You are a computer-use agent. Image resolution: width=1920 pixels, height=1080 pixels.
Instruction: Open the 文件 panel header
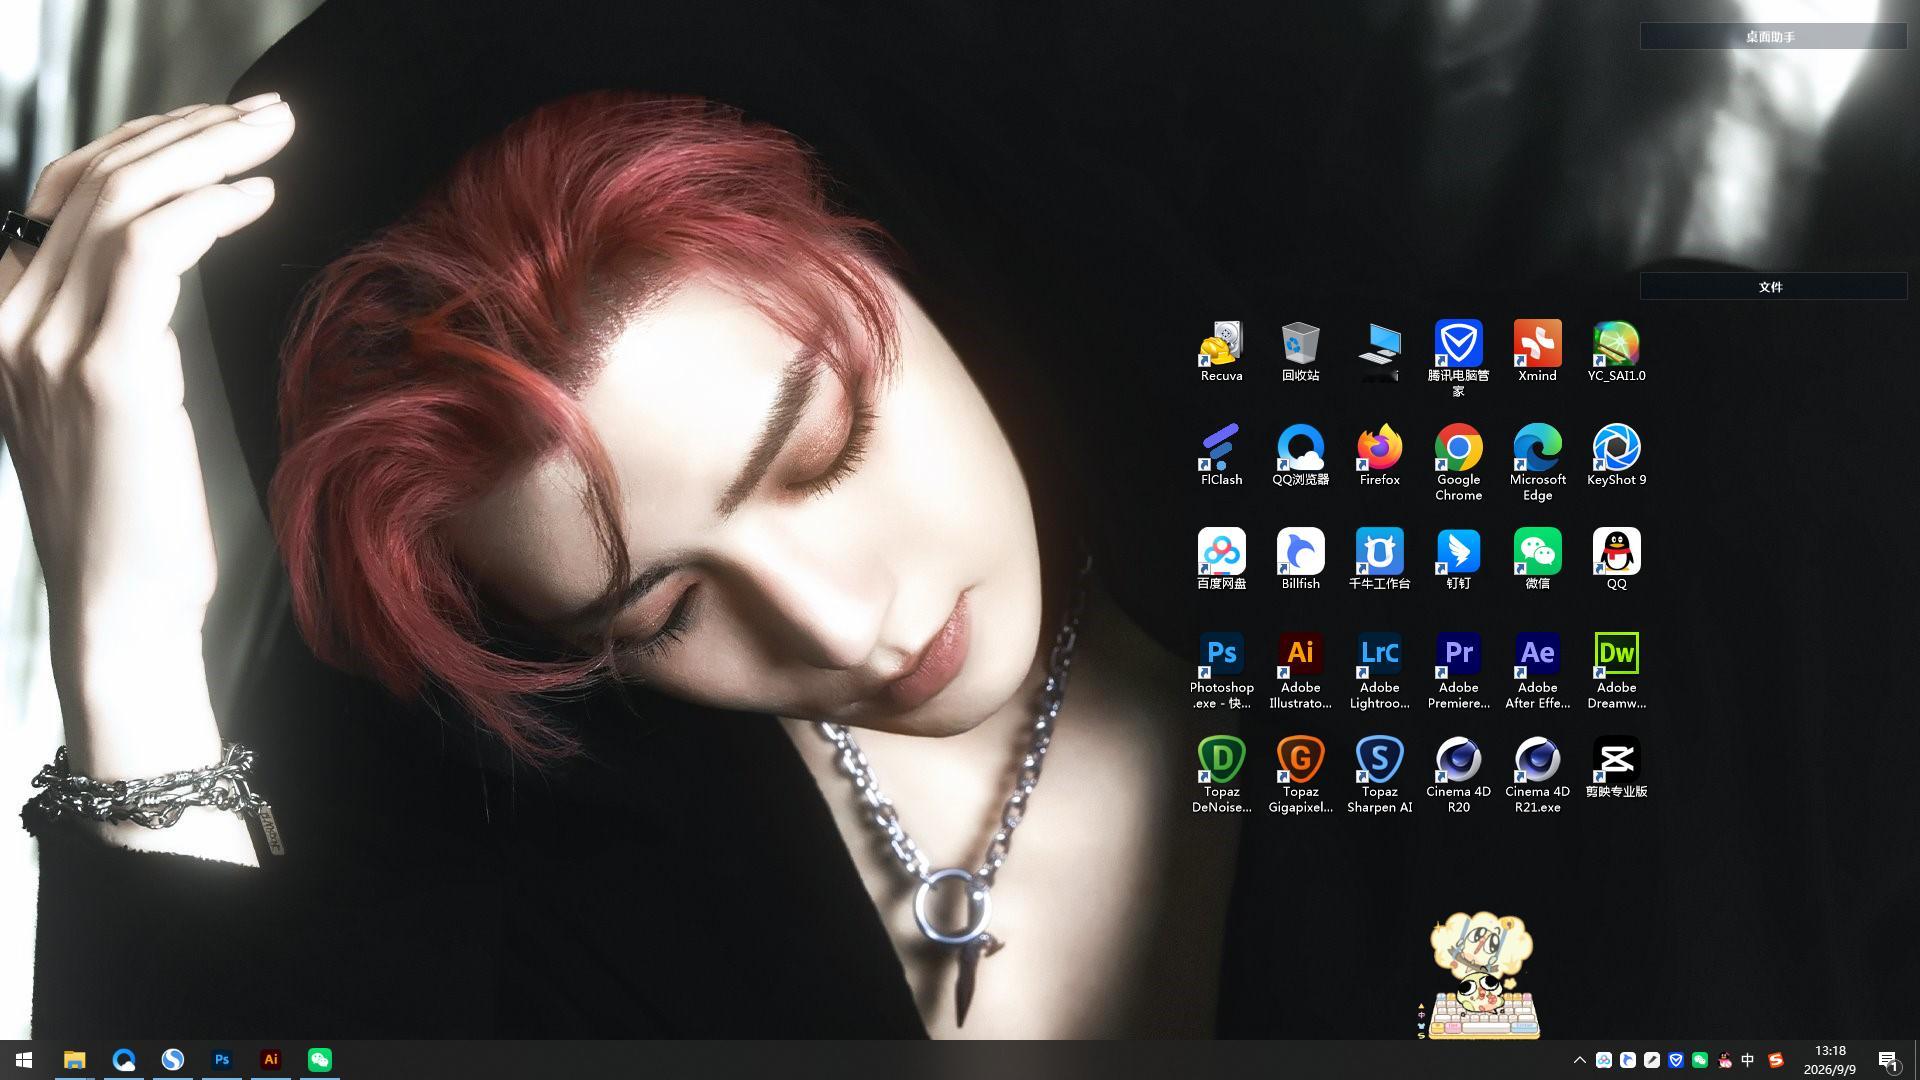1773,287
